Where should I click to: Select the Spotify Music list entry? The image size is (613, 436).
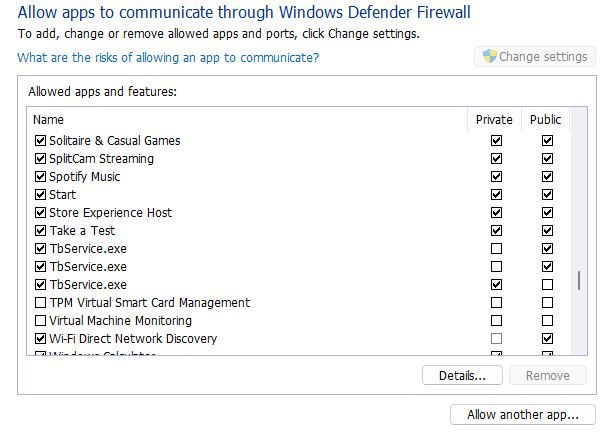tap(84, 177)
